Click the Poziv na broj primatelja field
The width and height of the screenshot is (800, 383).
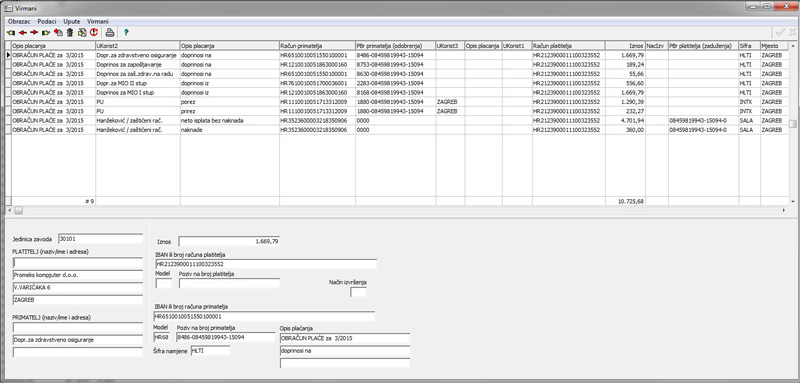click(x=226, y=337)
